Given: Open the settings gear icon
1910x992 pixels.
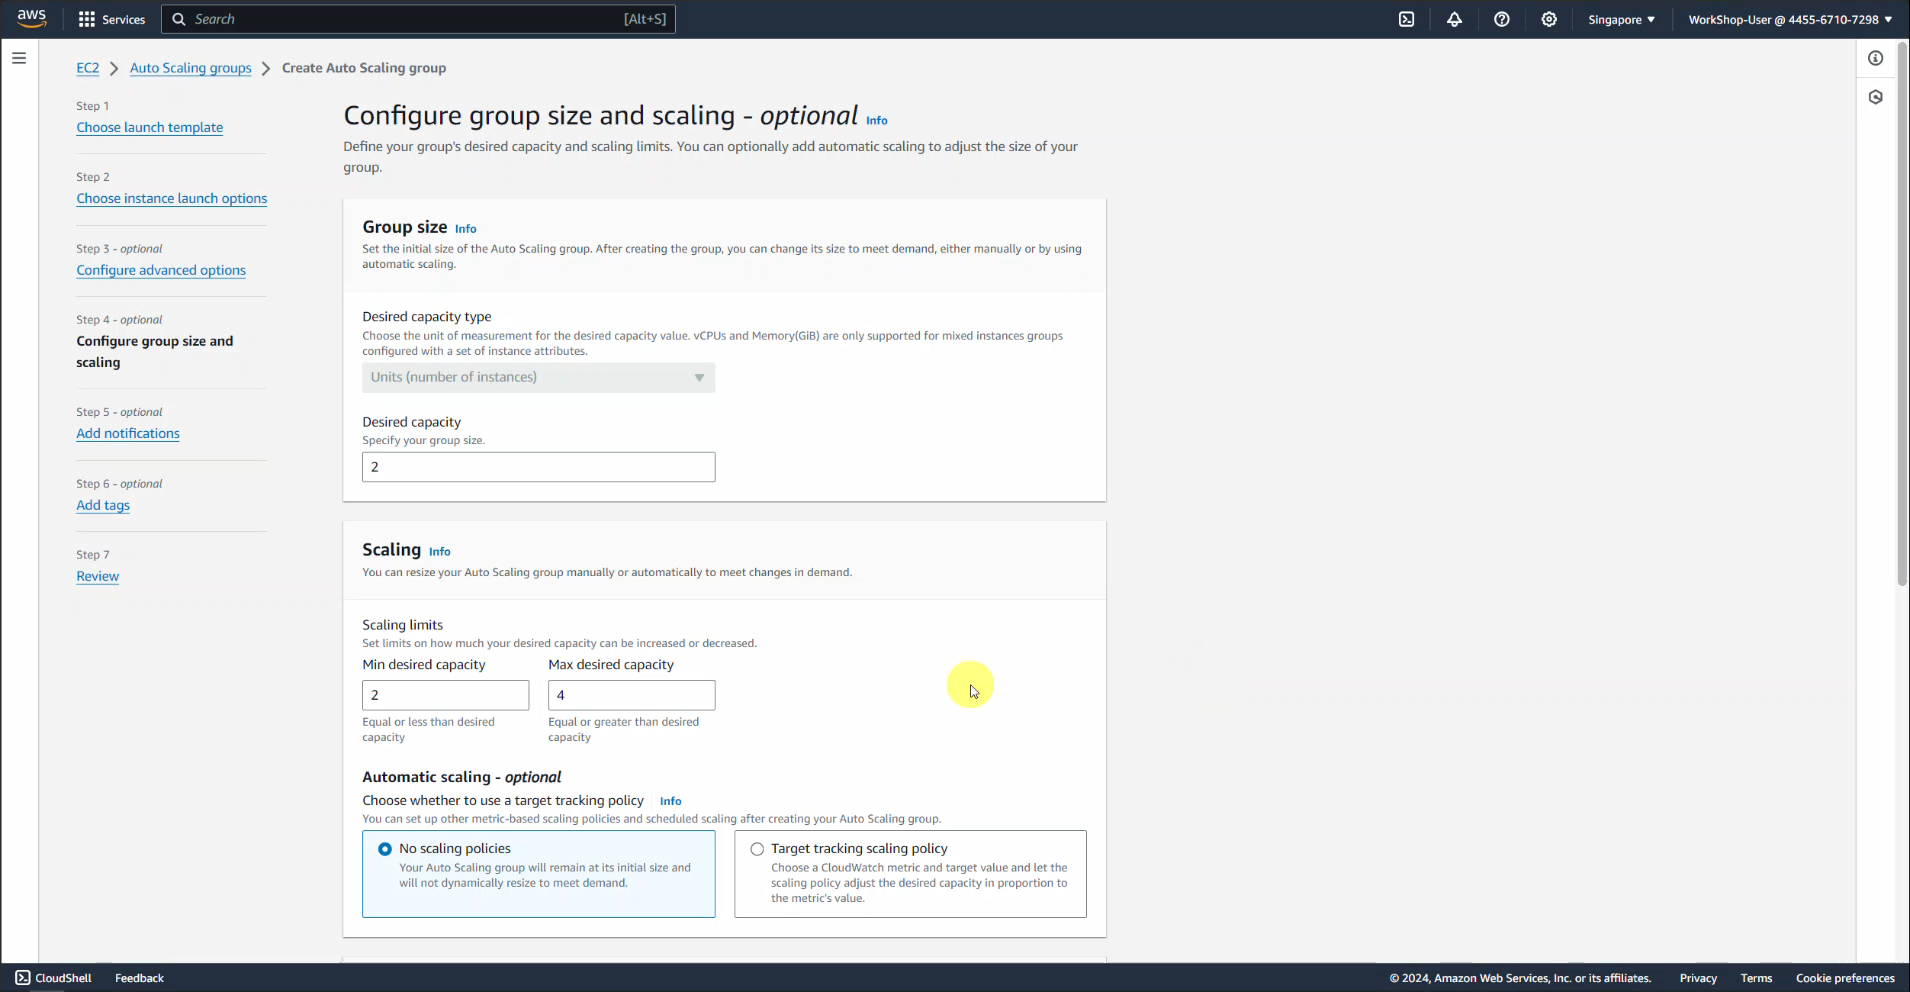Looking at the screenshot, I should [x=1549, y=19].
